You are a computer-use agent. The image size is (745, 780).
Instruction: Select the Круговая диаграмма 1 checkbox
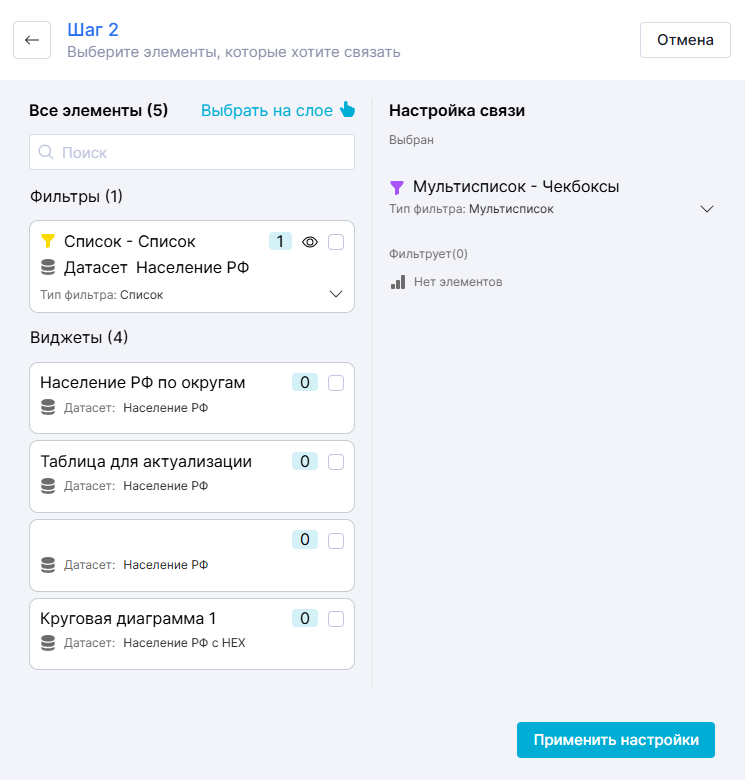(x=336, y=619)
